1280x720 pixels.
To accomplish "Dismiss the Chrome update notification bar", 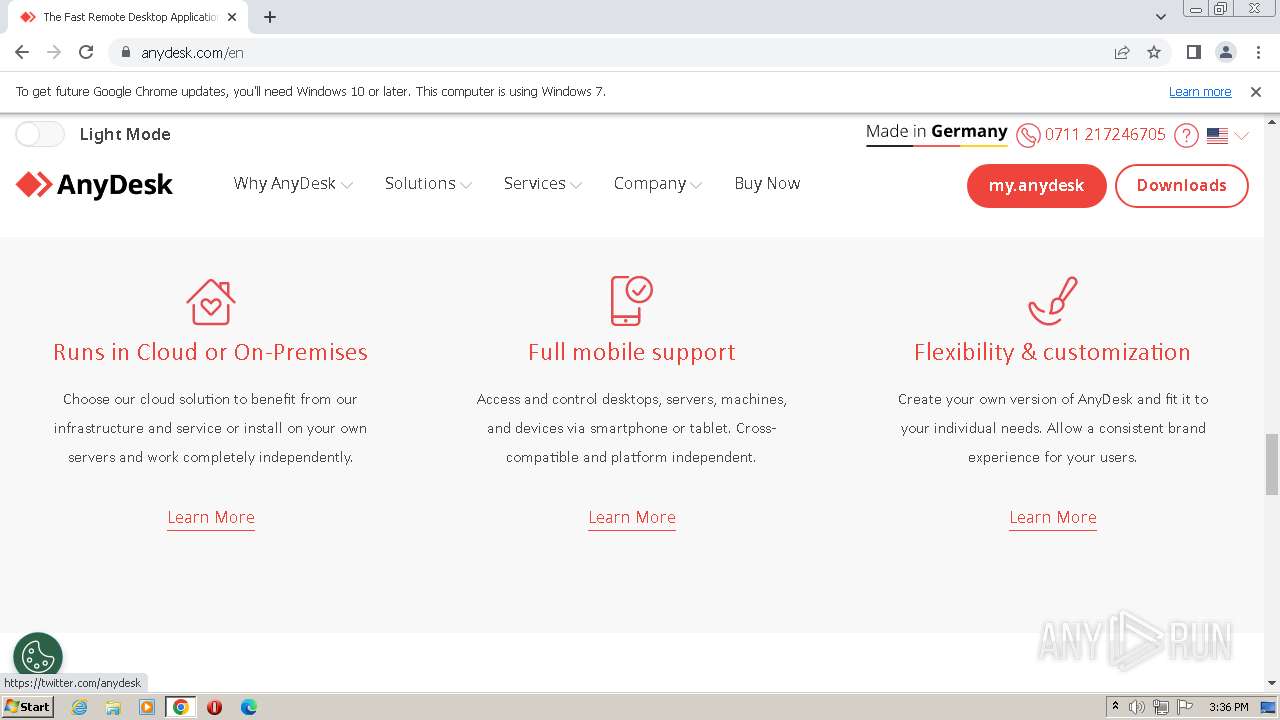I will pos(1256,92).
